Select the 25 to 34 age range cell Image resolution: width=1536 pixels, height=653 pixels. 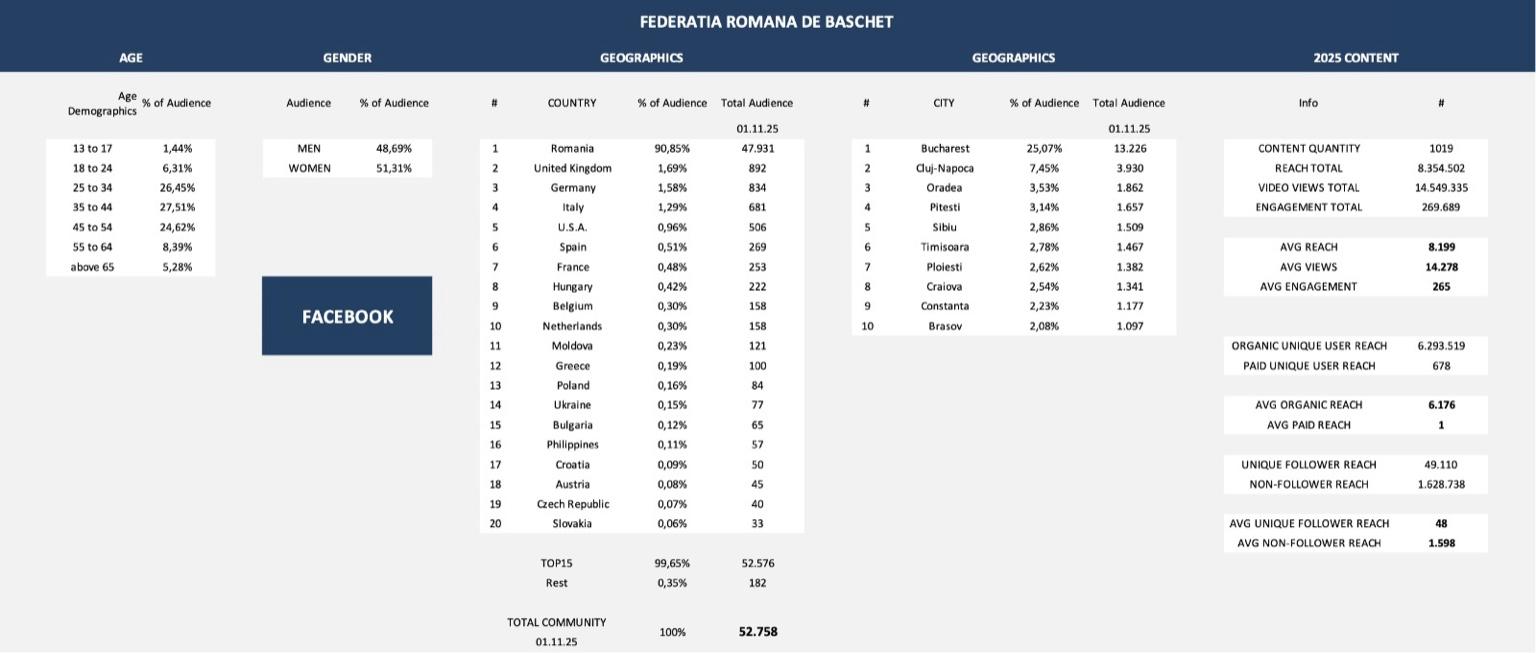pos(92,188)
